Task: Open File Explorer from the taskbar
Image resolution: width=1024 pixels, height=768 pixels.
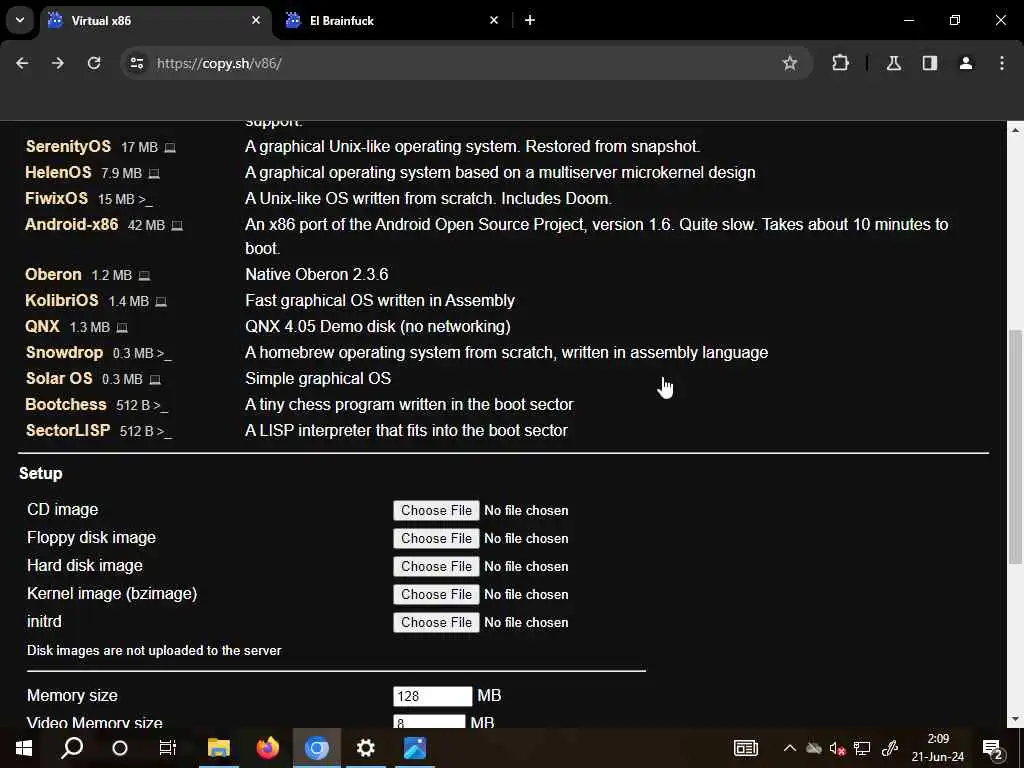Action: click(219, 748)
